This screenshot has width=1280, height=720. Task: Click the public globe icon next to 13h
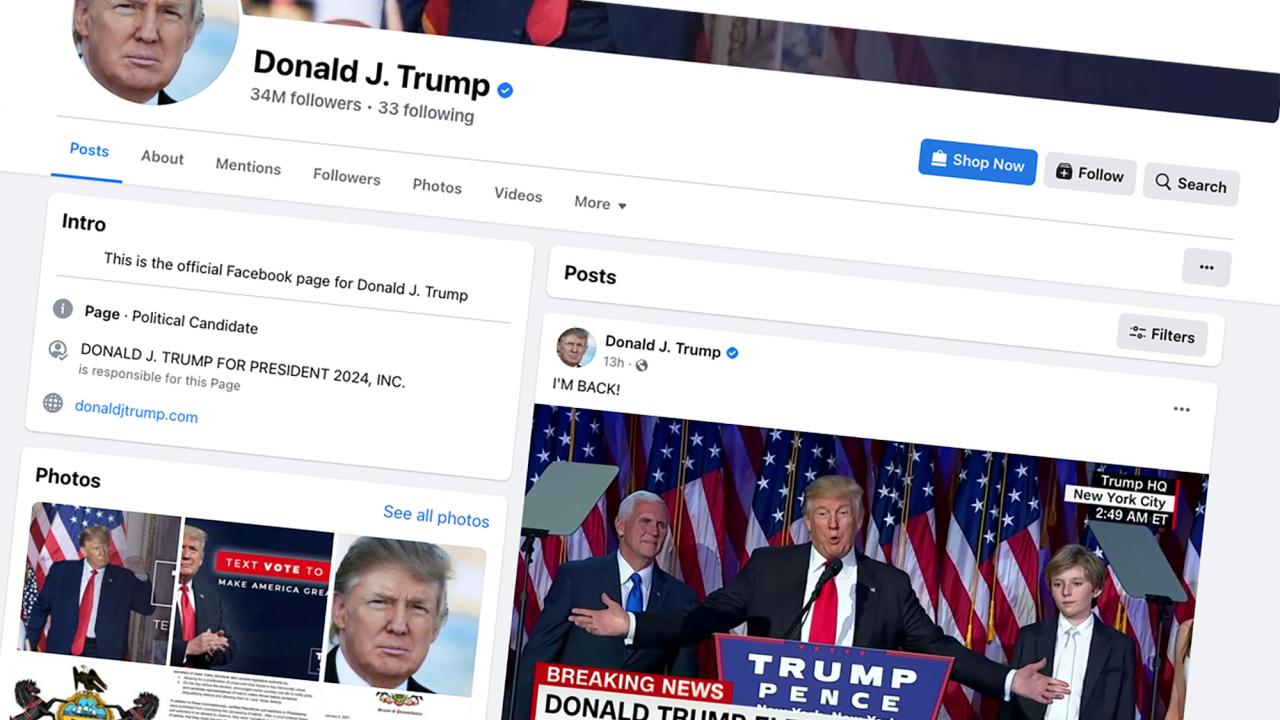point(641,366)
